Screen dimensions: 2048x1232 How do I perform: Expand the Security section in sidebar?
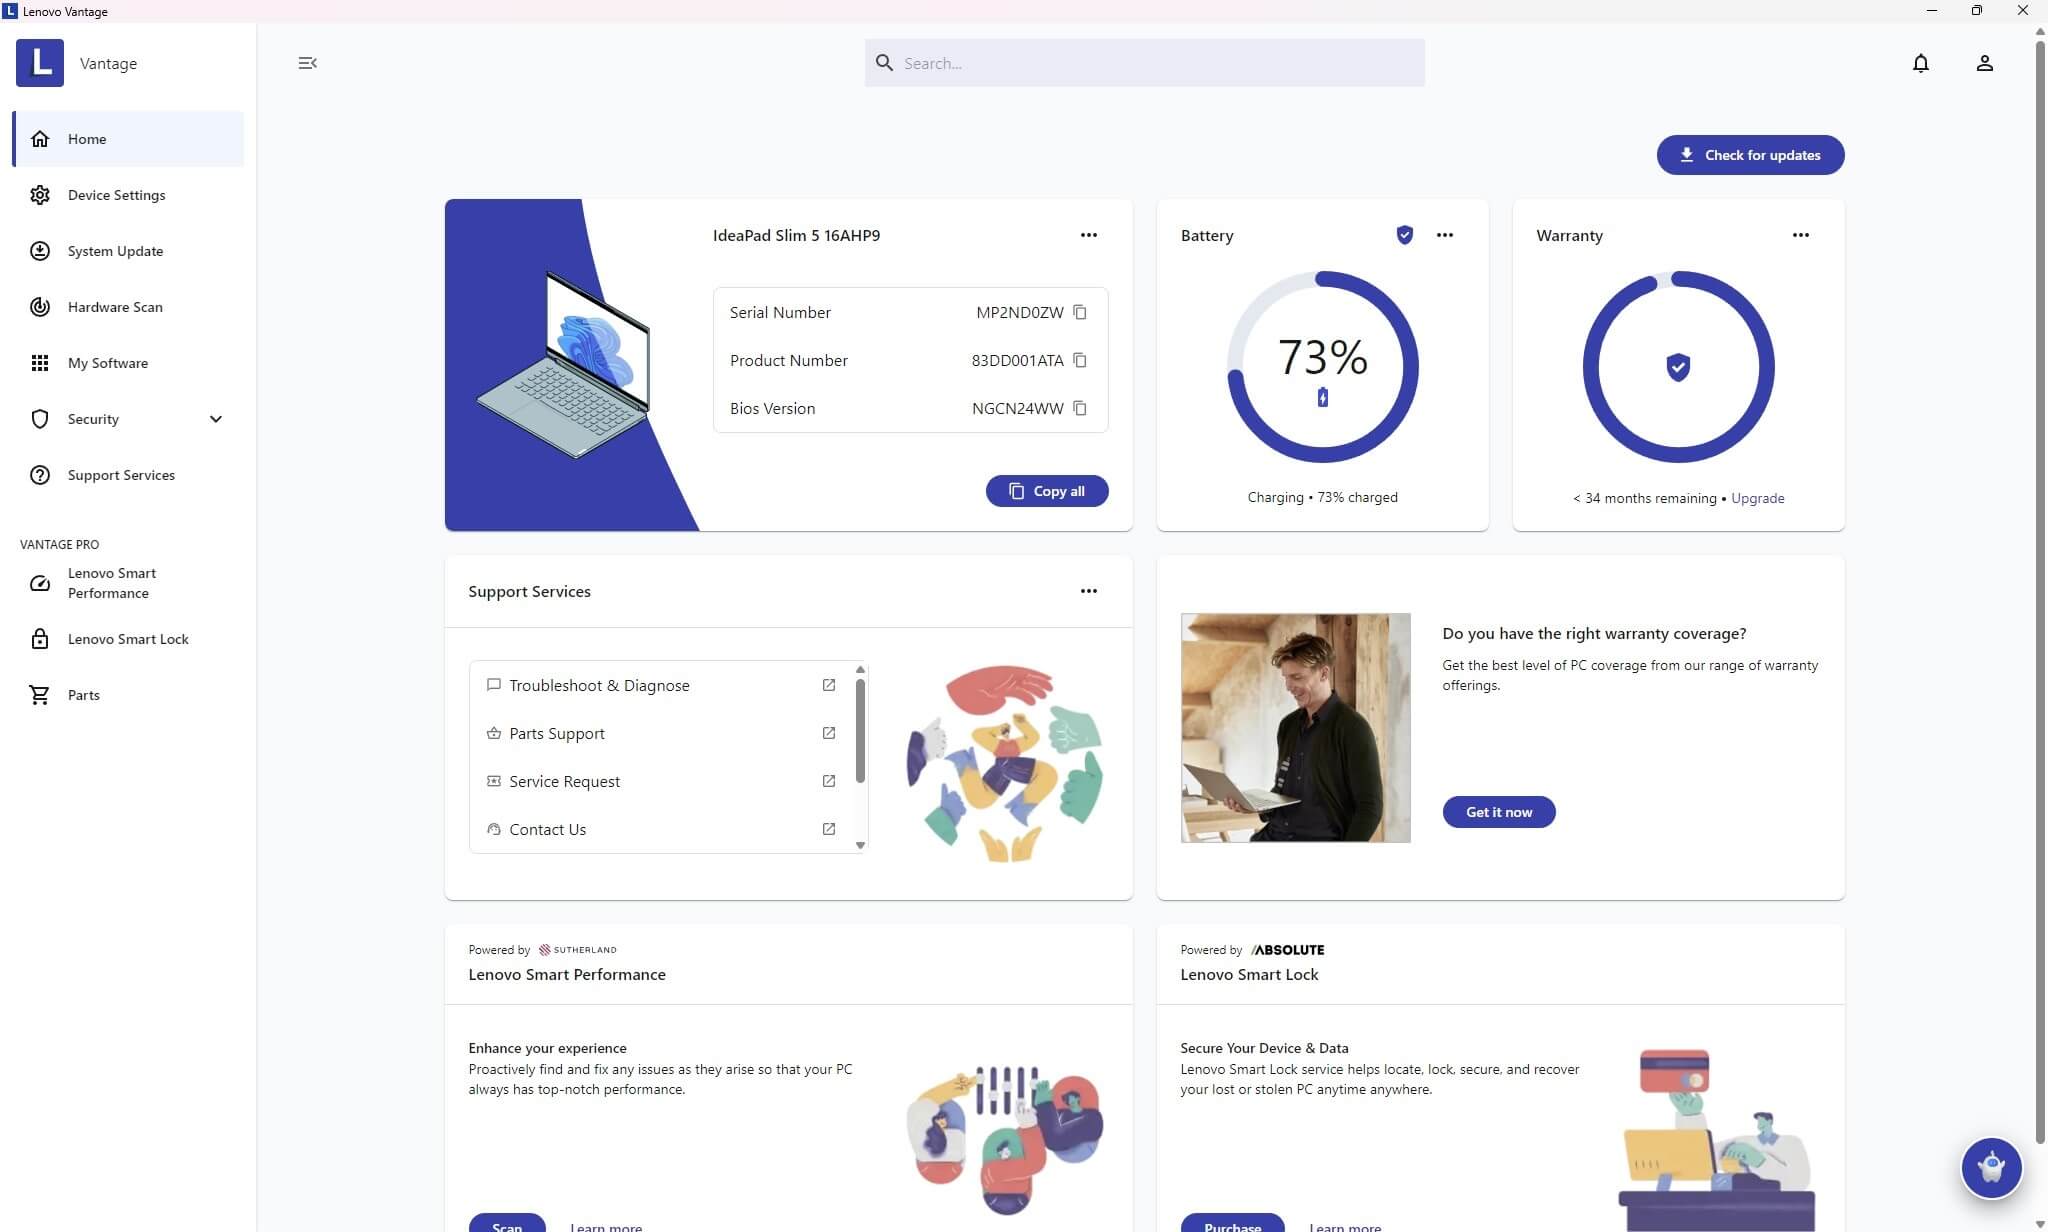point(215,418)
